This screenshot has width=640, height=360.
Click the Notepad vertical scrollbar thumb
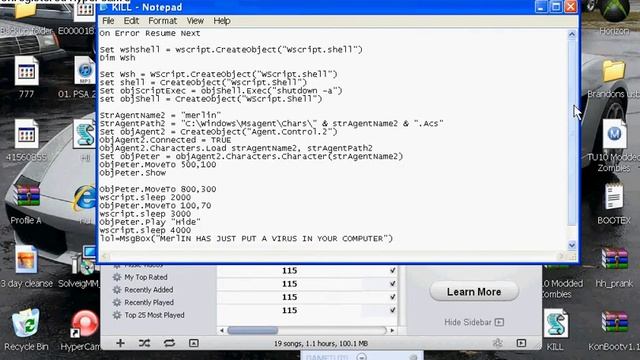[x=572, y=133]
